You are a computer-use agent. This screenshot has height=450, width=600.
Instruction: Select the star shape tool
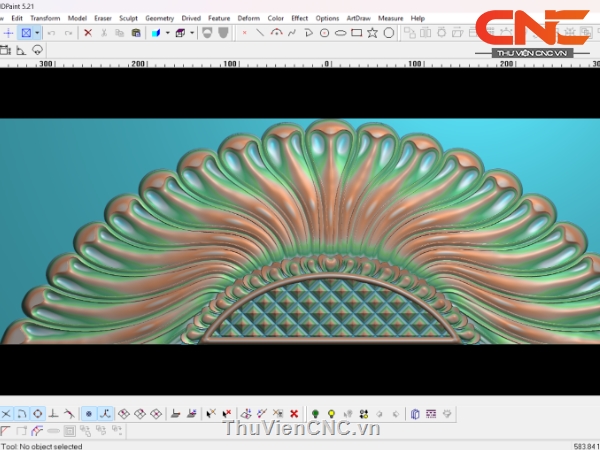pyautogui.click(x=372, y=33)
